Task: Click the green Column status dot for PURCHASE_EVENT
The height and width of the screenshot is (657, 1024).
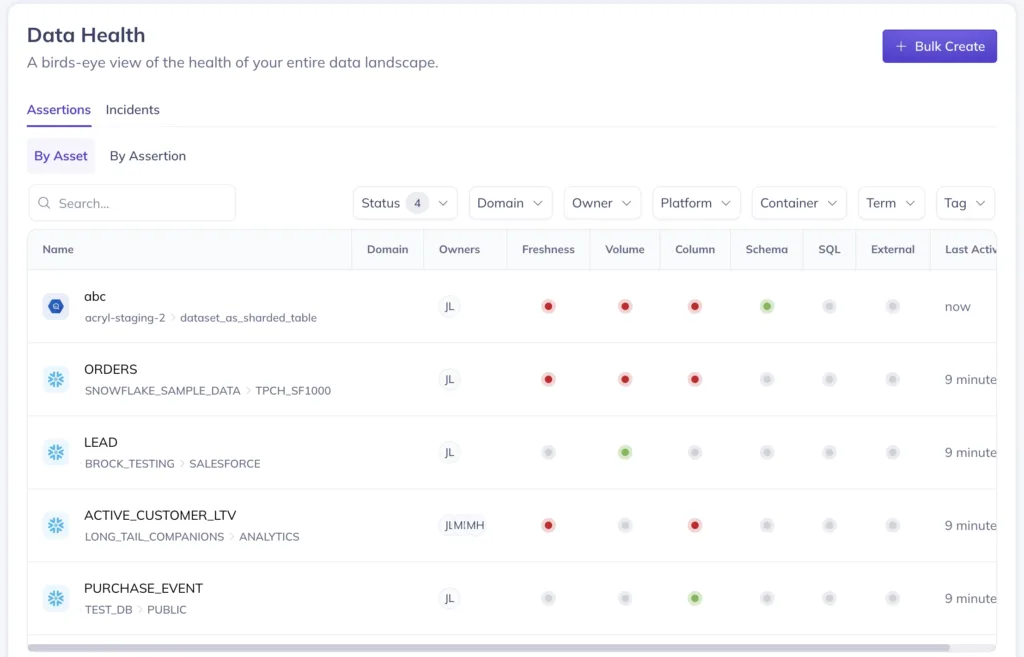Action: click(695, 598)
